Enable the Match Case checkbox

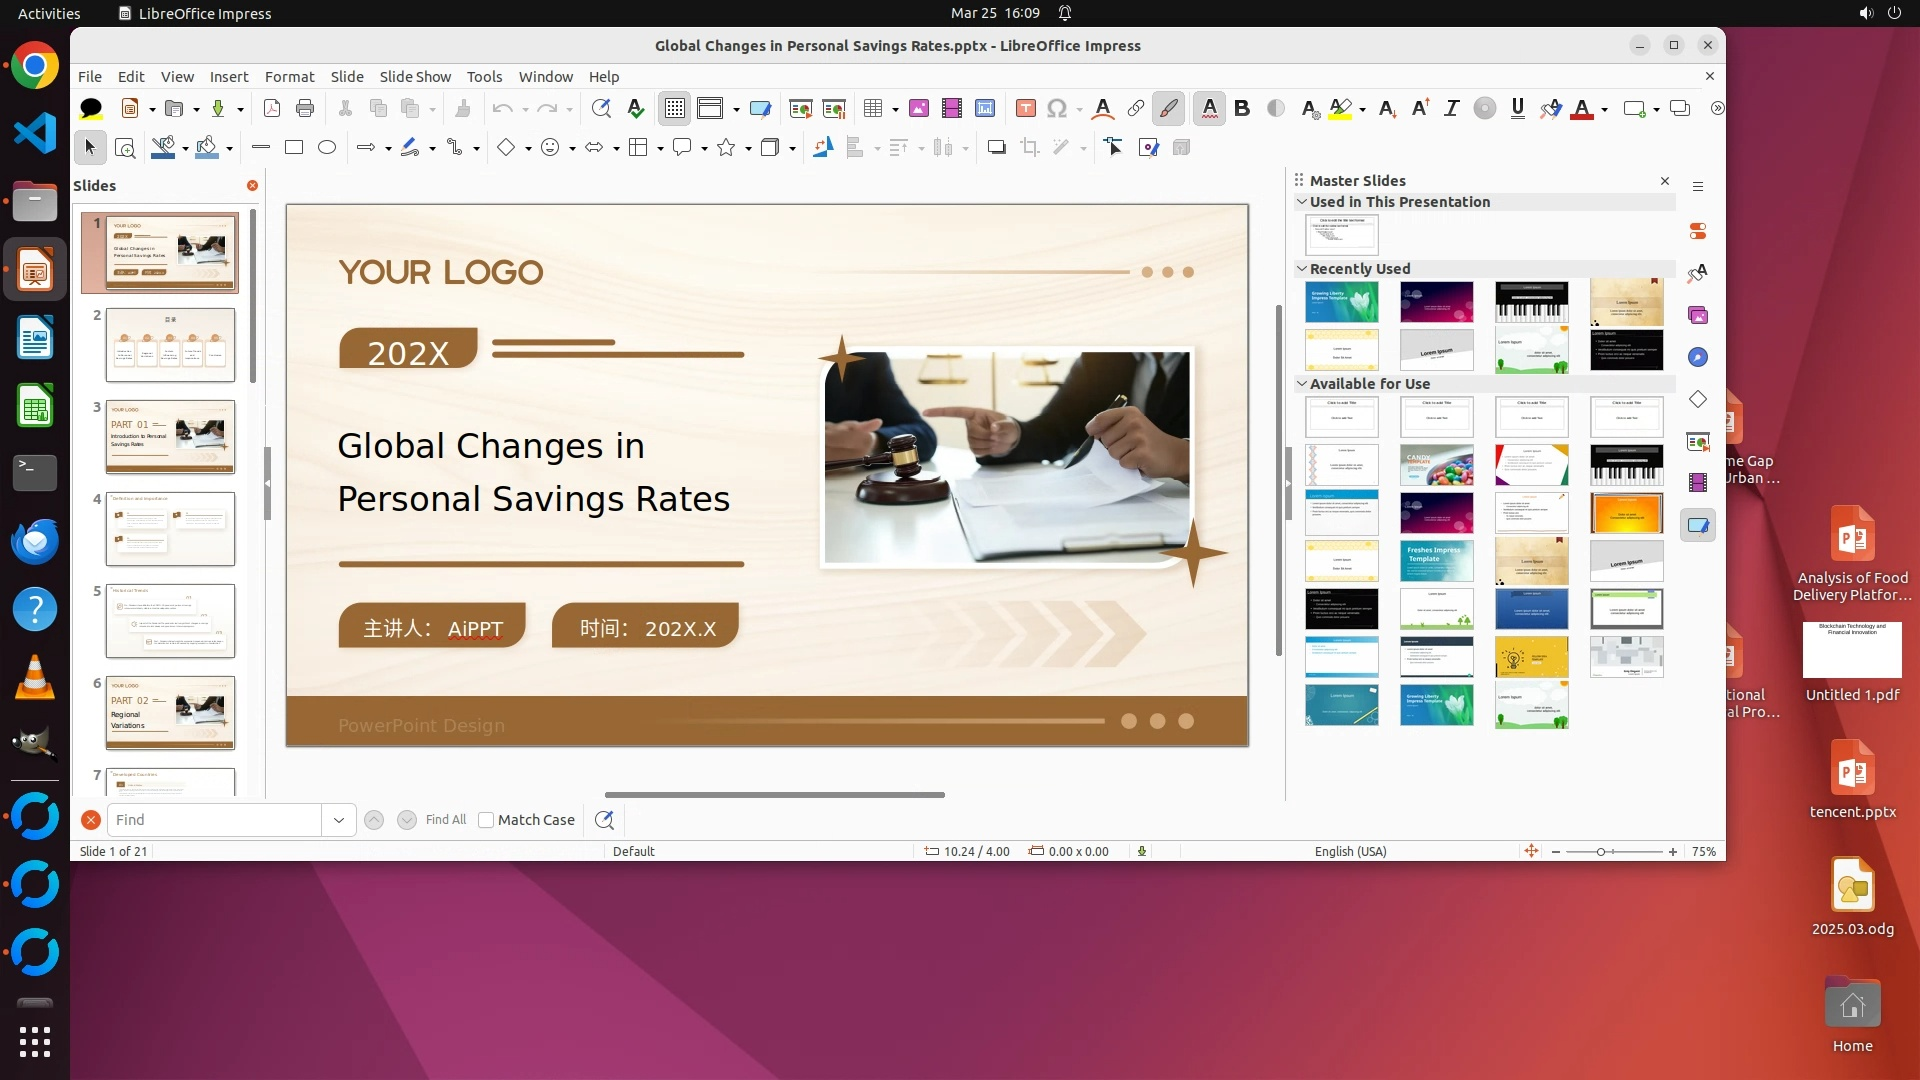click(486, 820)
